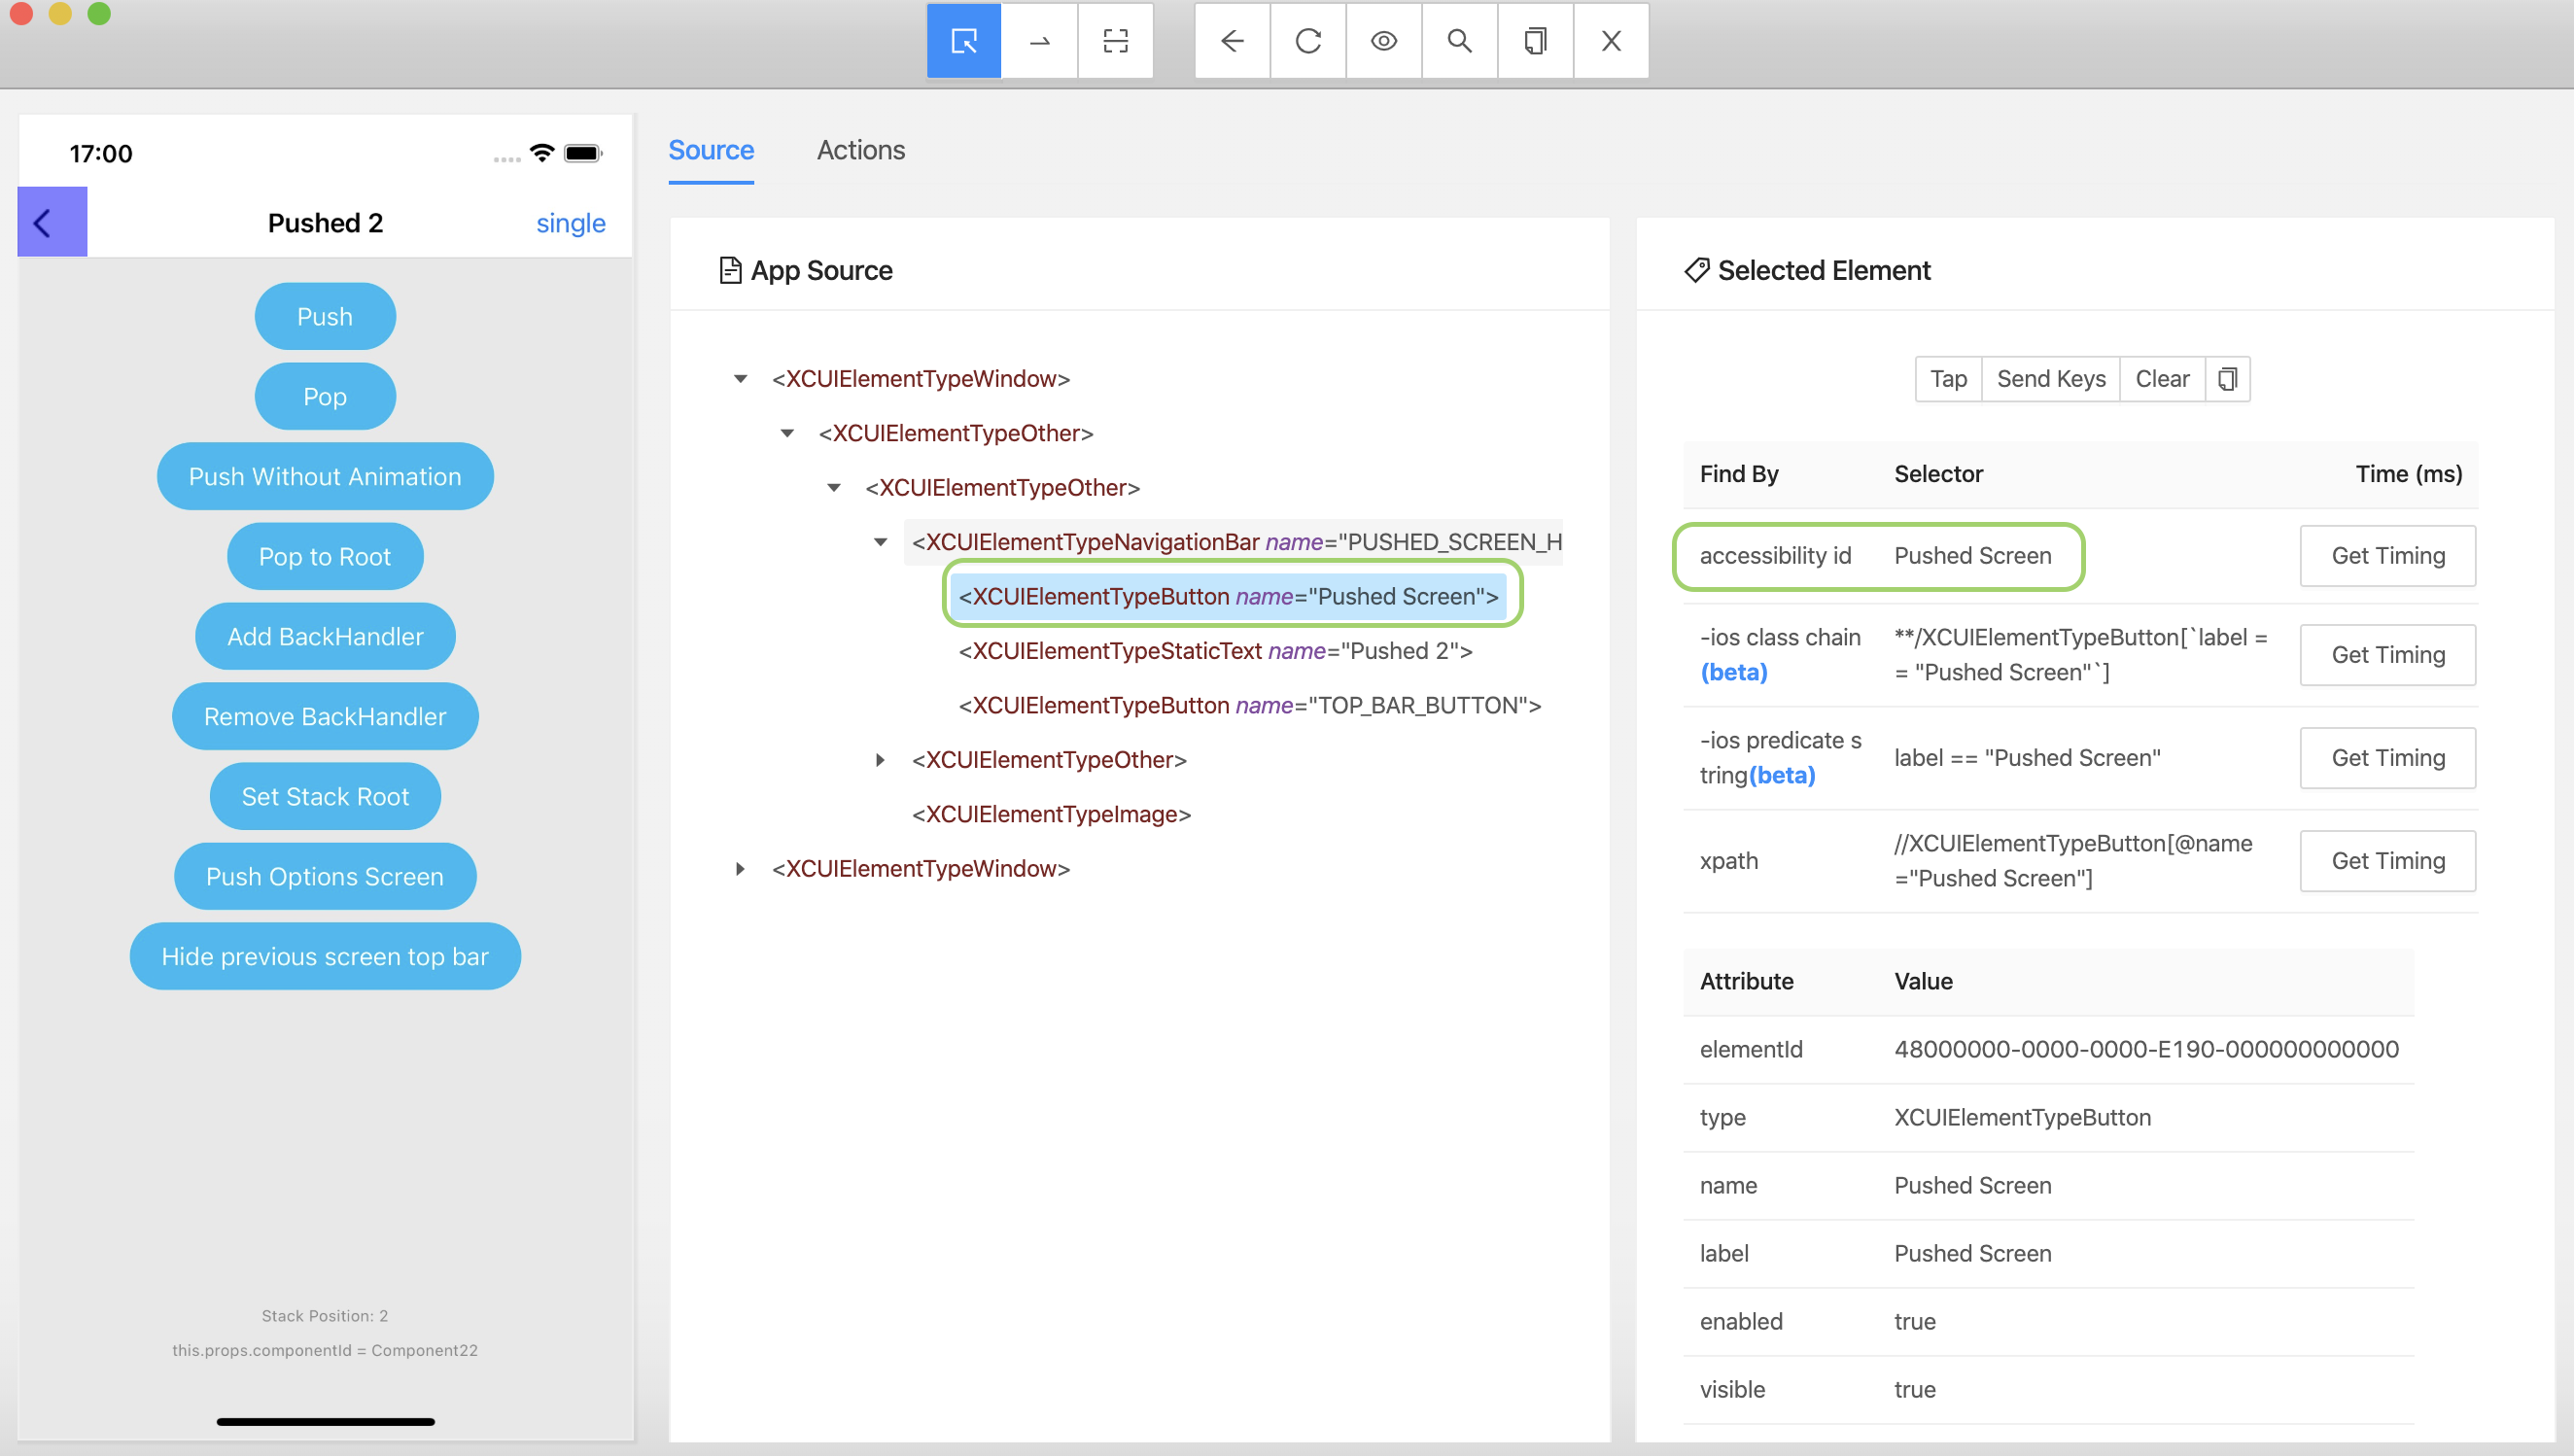
Task: Refresh source and screenshot
Action: pyautogui.click(x=1308, y=41)
